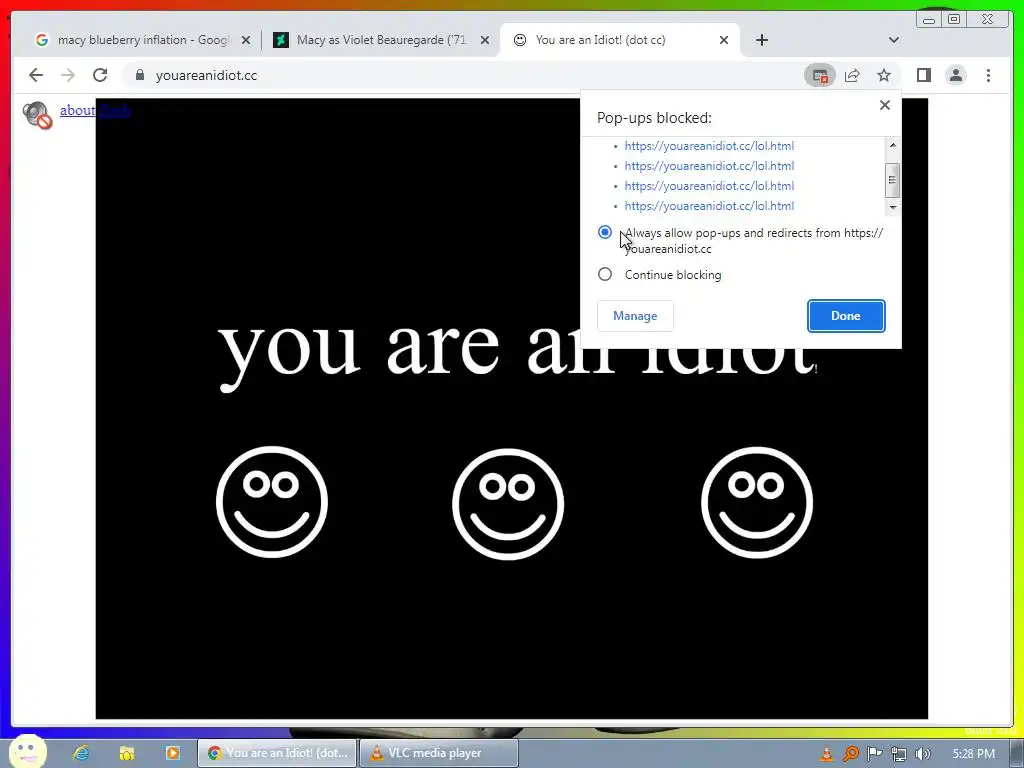The width and height of the screenshot is (1024, 768).
Task: Bookmark this tab with the star icon
Action: point(884,76)
